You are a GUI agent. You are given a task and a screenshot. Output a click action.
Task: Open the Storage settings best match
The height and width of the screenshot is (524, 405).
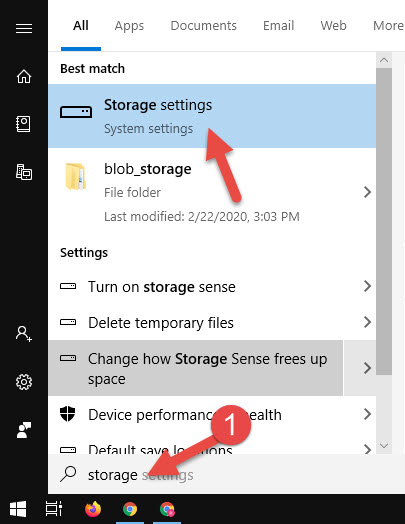212,116
